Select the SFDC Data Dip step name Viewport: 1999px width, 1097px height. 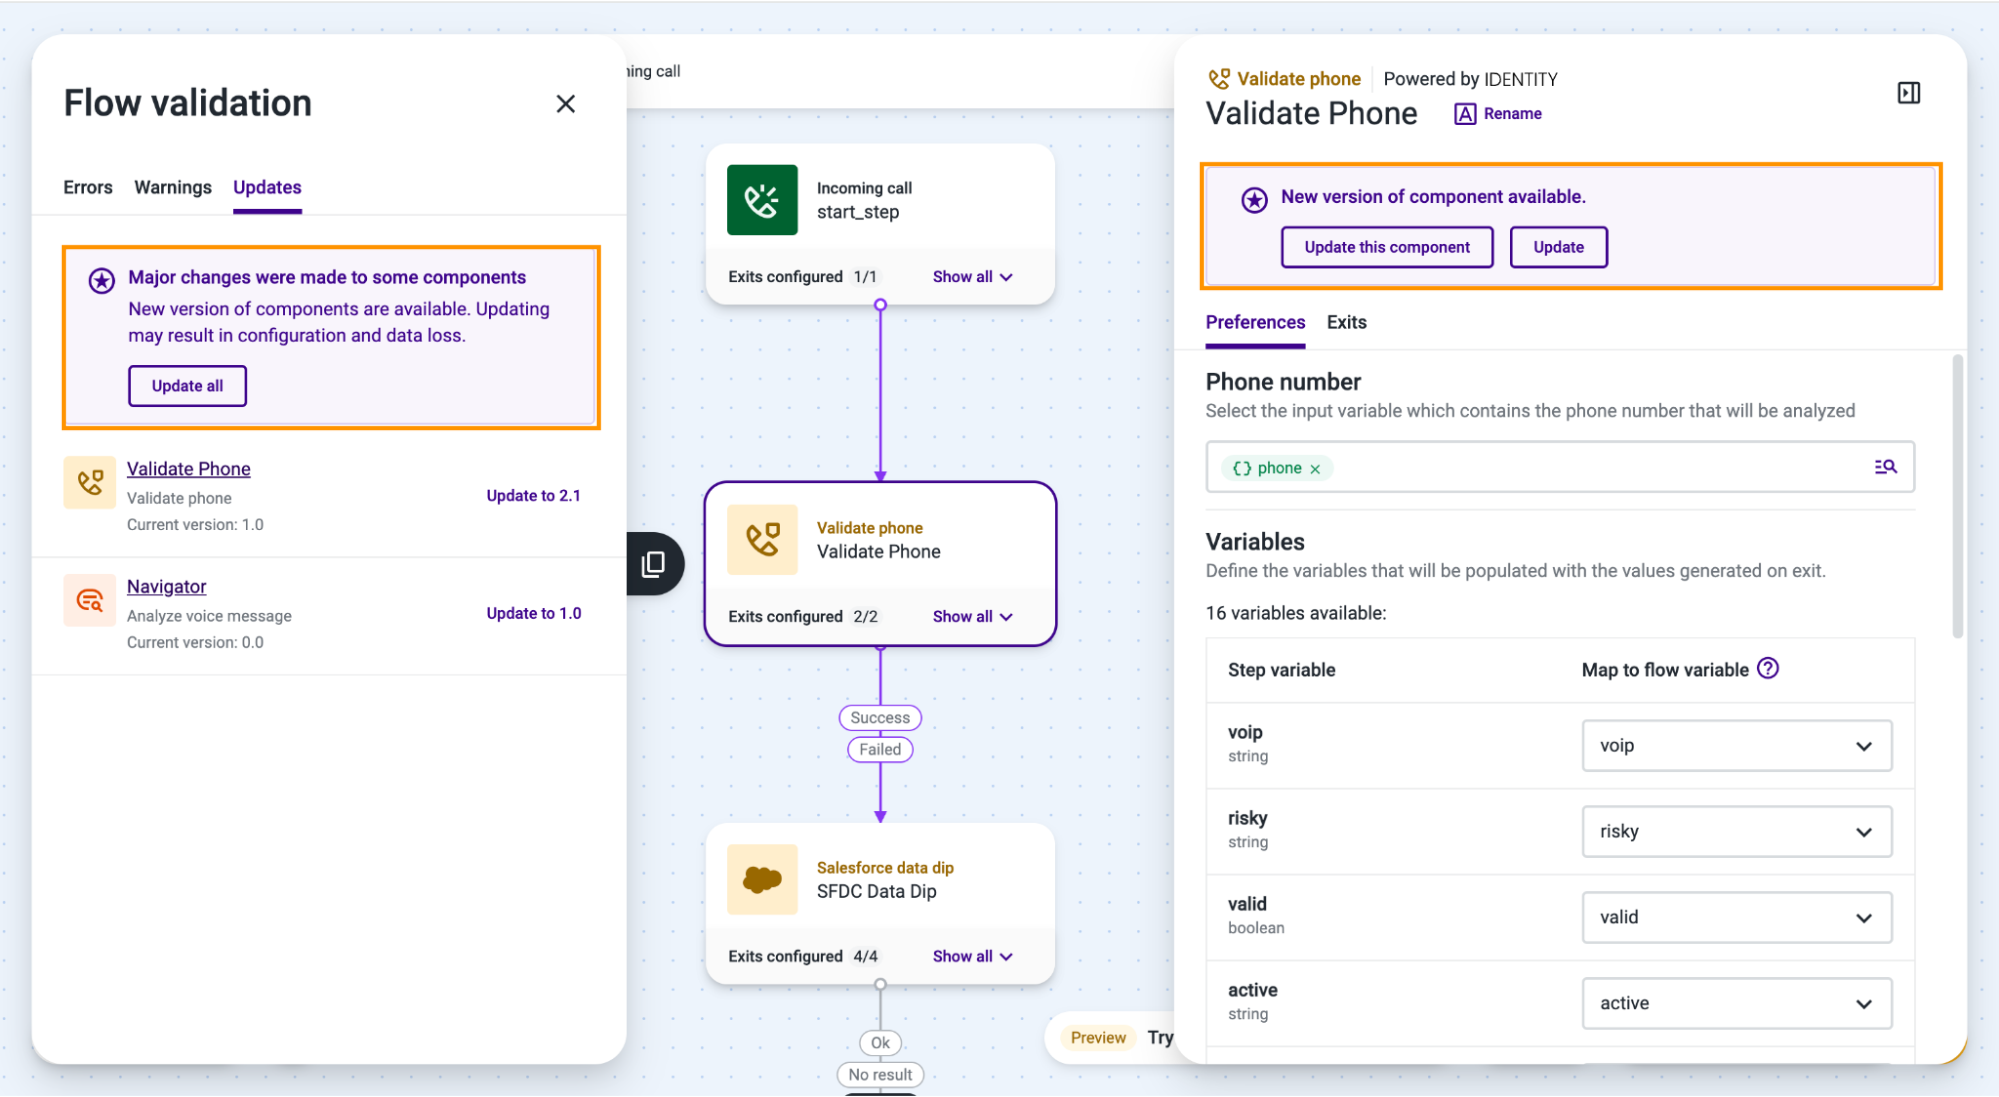pos(876,892)
